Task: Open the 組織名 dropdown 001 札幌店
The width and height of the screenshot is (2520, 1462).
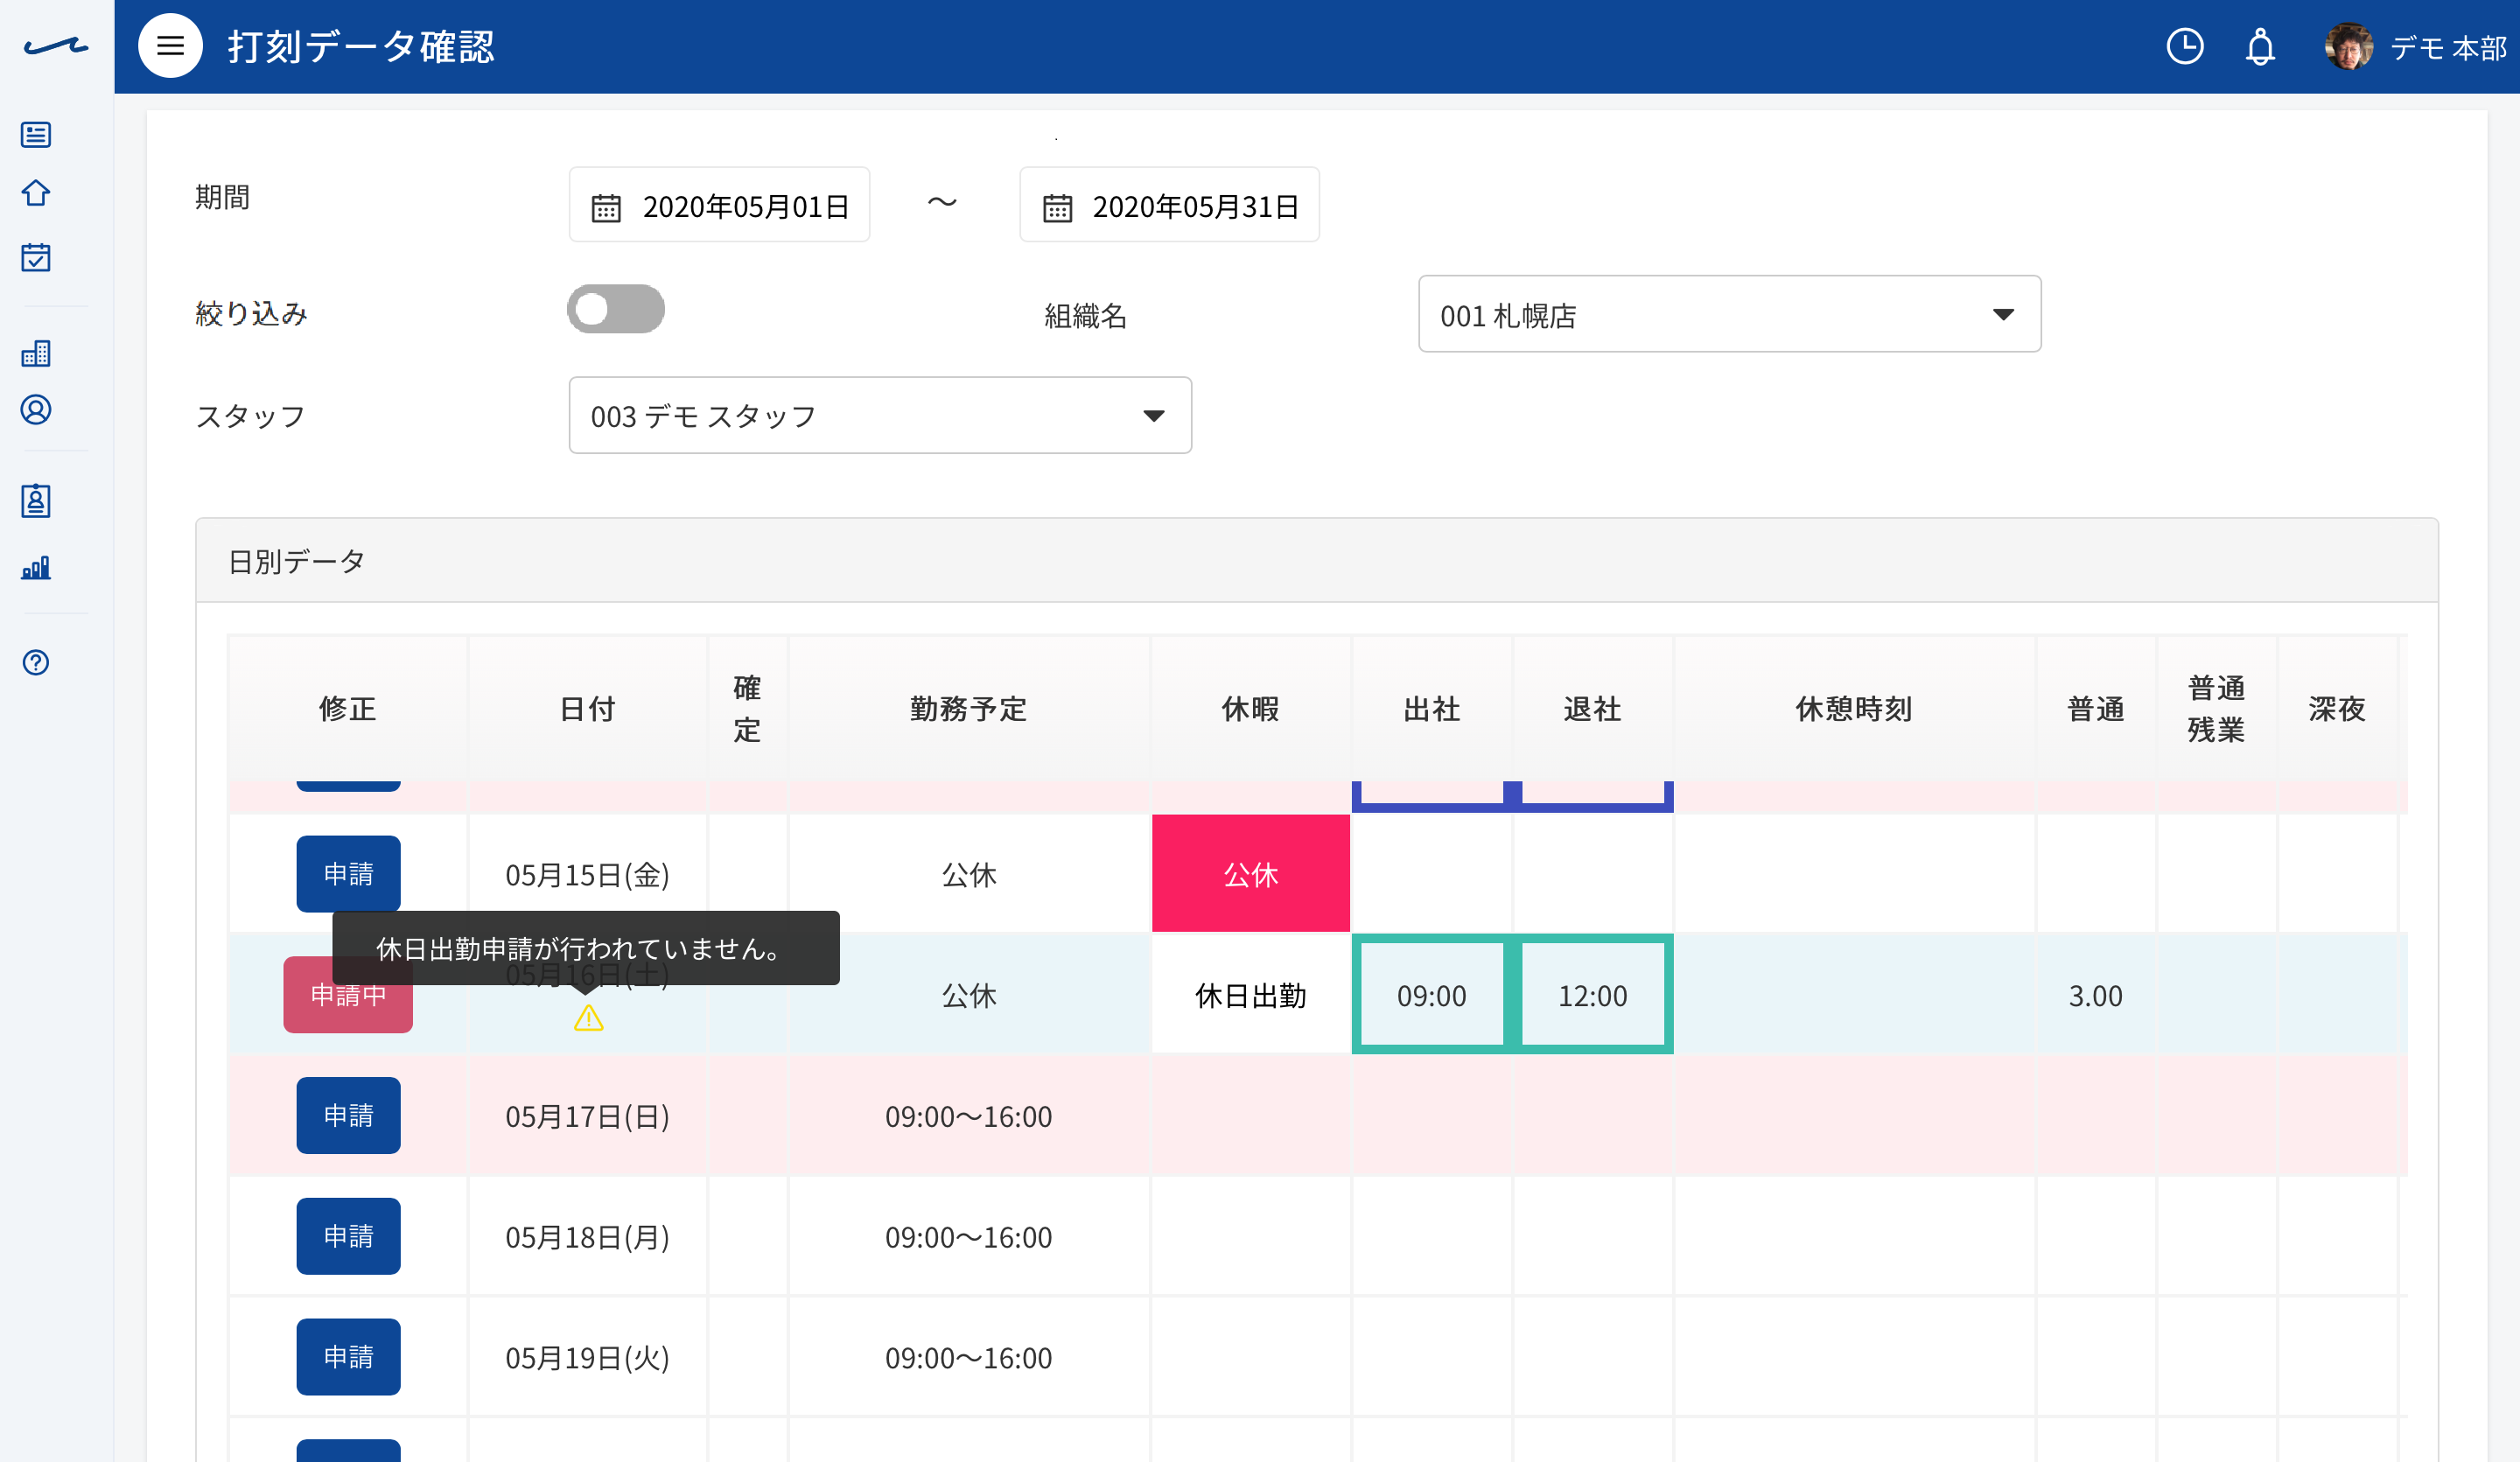Action: click(1729, 314)
